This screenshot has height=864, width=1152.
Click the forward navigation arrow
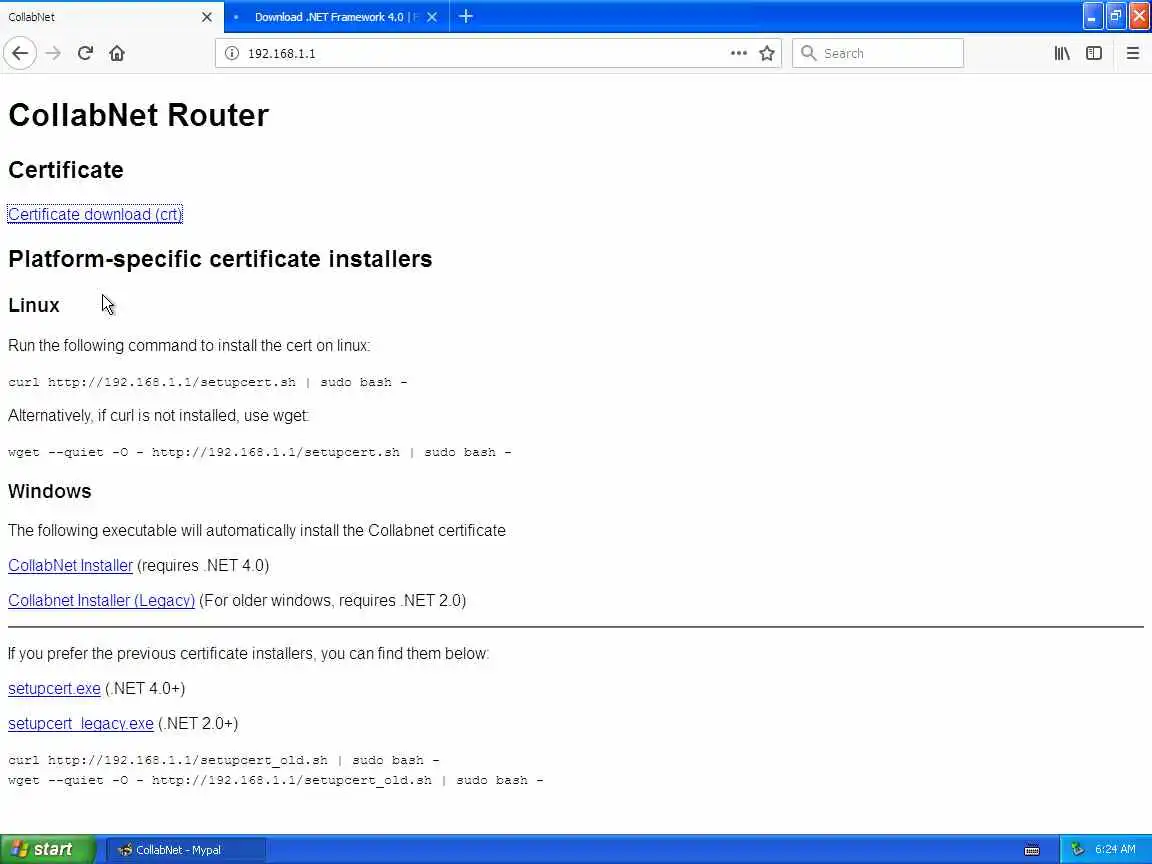pyautogui.click(x=53, y=53)
